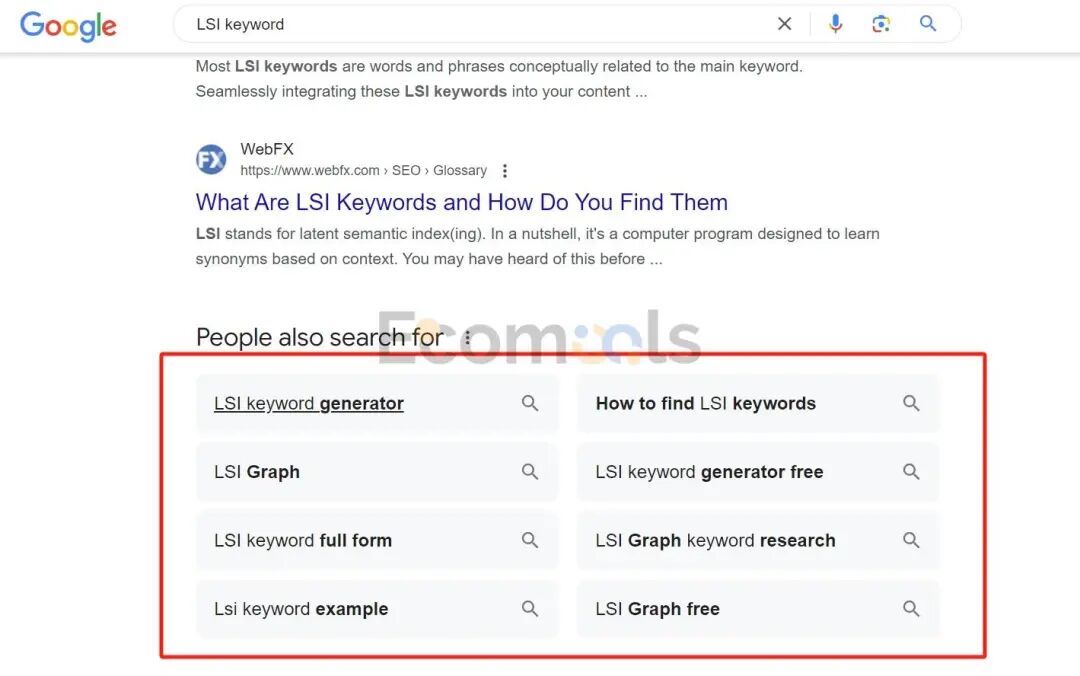Click magnifier icon in LSI Graph free suggestion
The height and width of the screenshot is (676, 1080).
[x=911, y=608]
